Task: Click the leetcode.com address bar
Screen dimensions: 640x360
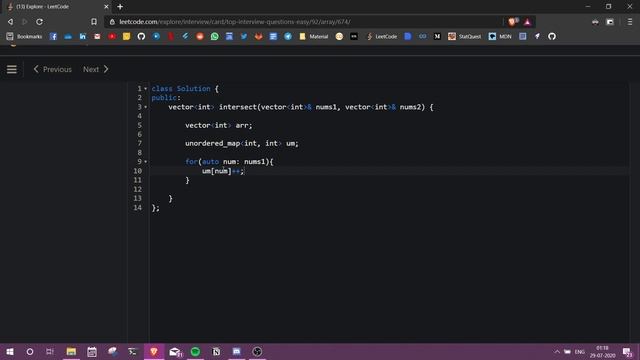Action: pyautogui.click(x=302, y=22)
